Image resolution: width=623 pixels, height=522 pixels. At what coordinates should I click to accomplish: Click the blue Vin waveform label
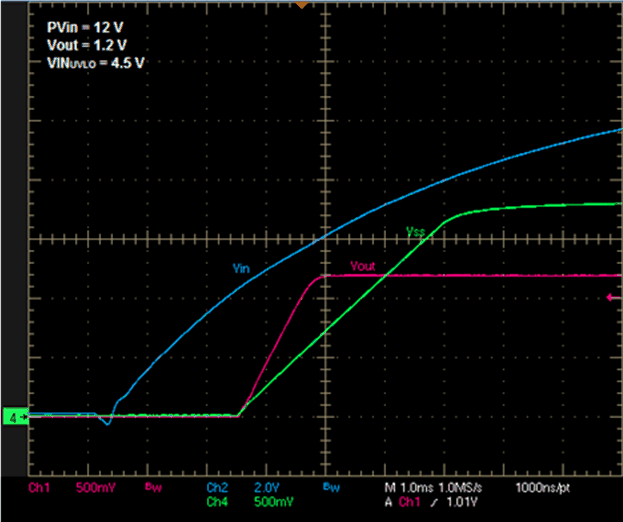click(241, 268)
